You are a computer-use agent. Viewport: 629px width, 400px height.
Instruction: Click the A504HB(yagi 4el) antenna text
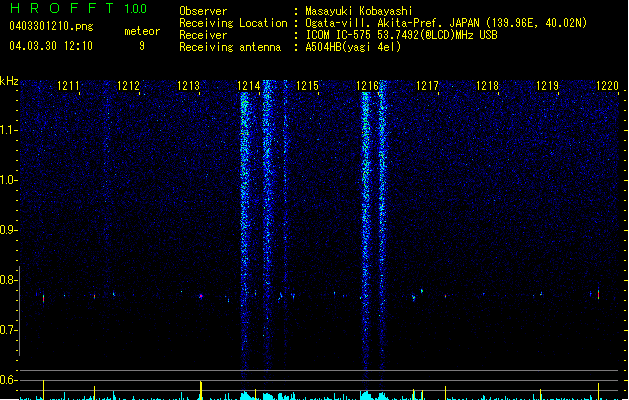tap(353, 47)
